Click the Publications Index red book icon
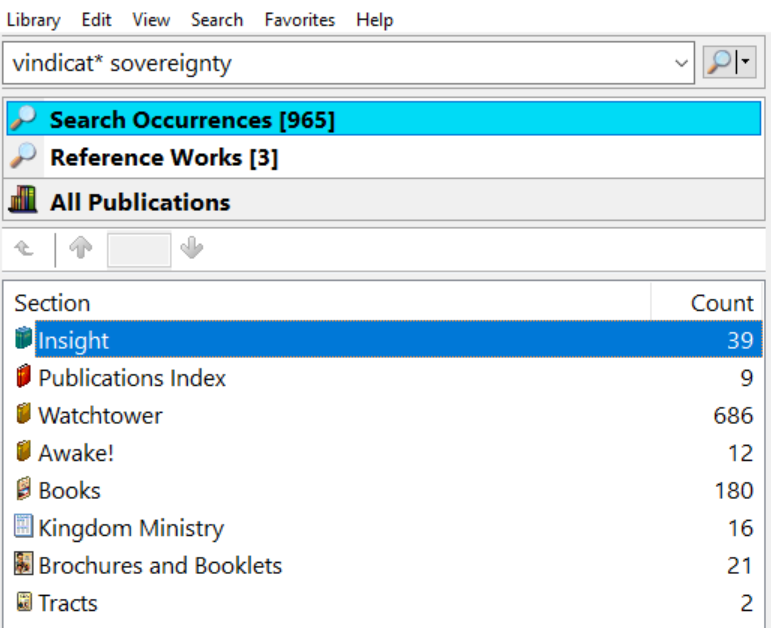 point(23,376)
